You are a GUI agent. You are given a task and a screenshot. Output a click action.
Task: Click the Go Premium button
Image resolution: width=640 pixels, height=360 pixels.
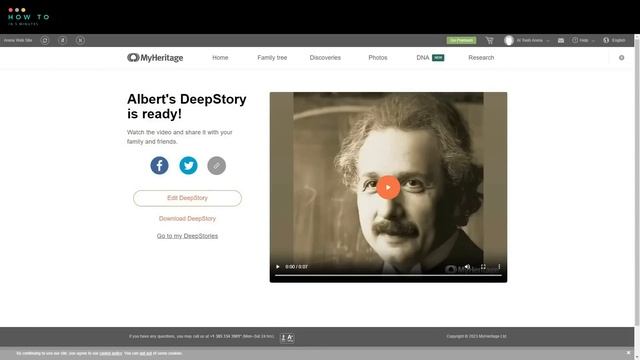click(461, 40)
